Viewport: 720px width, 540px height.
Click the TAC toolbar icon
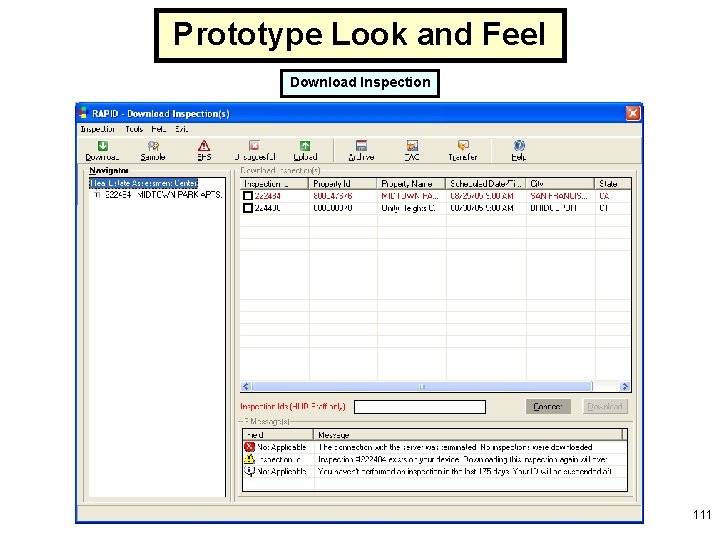click(x=412, y=146)
